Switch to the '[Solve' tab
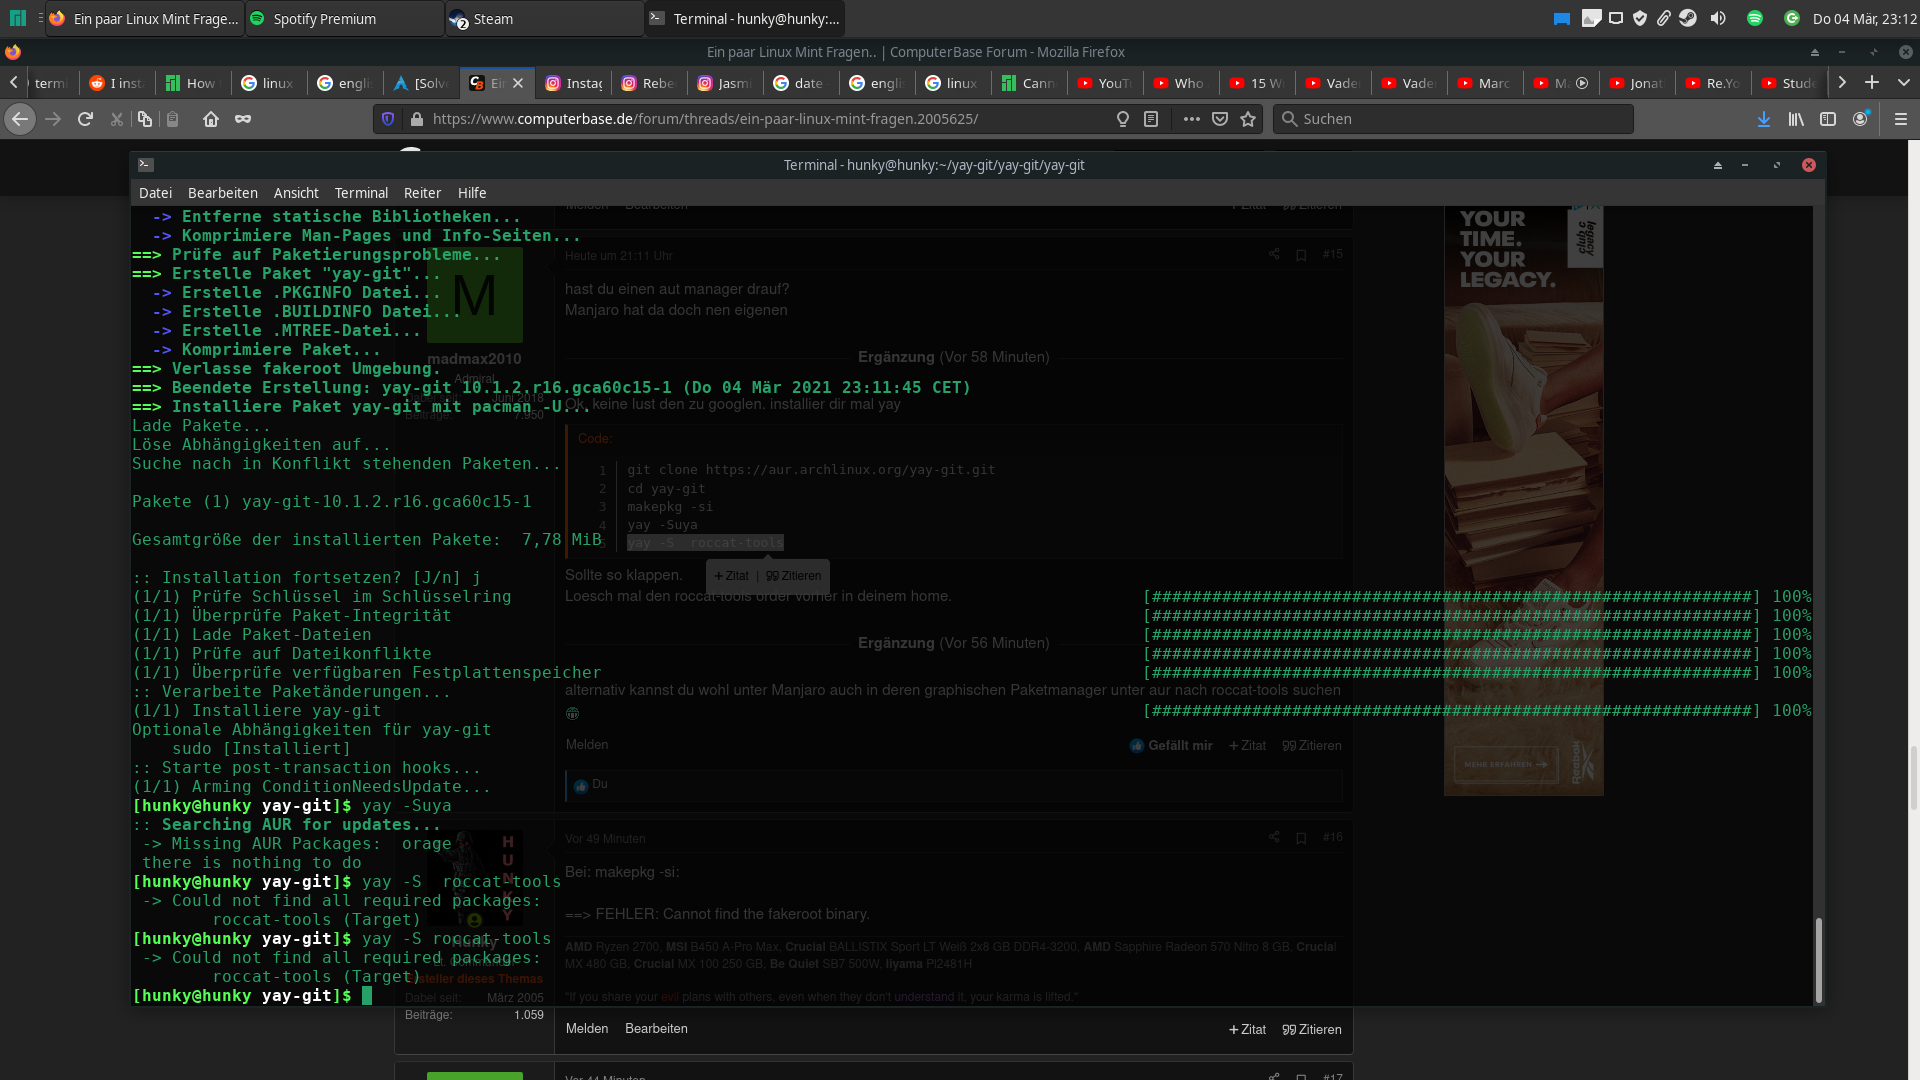The height and width of the screenshot is (1080, 1920). point(422,83)
